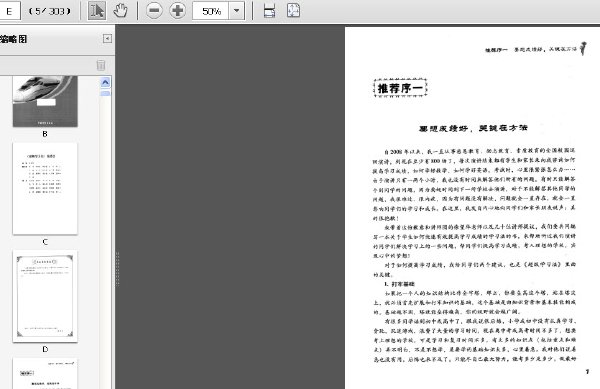Select the arrow selection tool

coord(97,10)
